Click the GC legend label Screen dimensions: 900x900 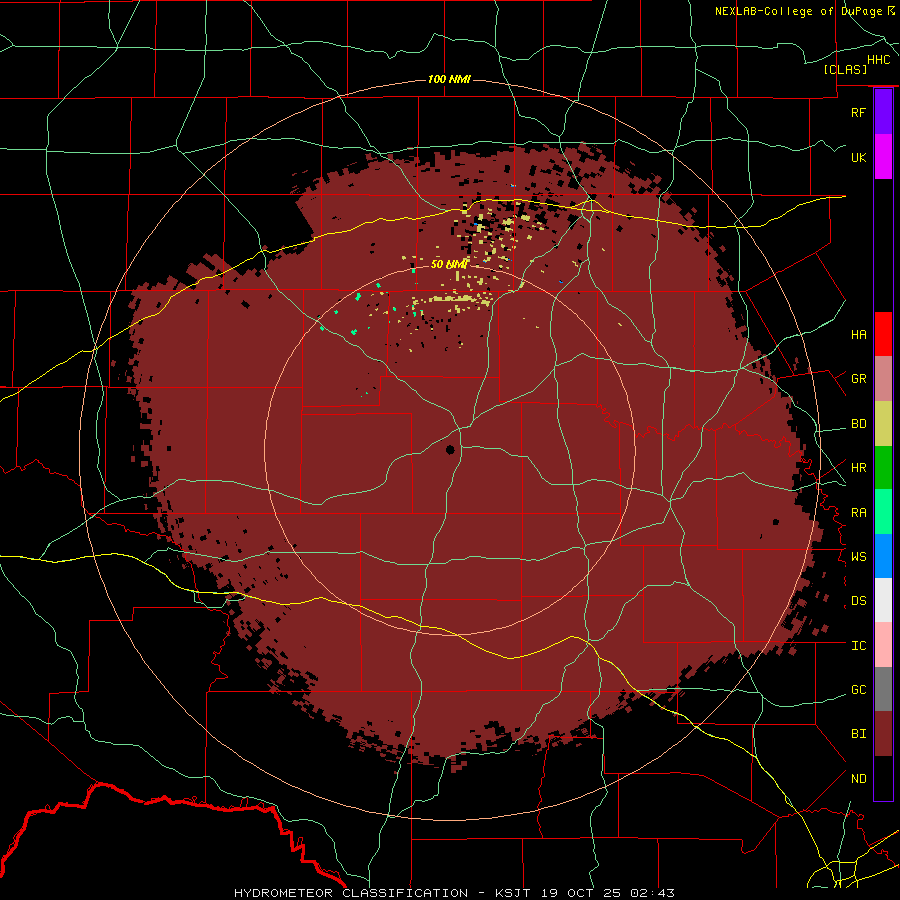[x=858, y=690]
